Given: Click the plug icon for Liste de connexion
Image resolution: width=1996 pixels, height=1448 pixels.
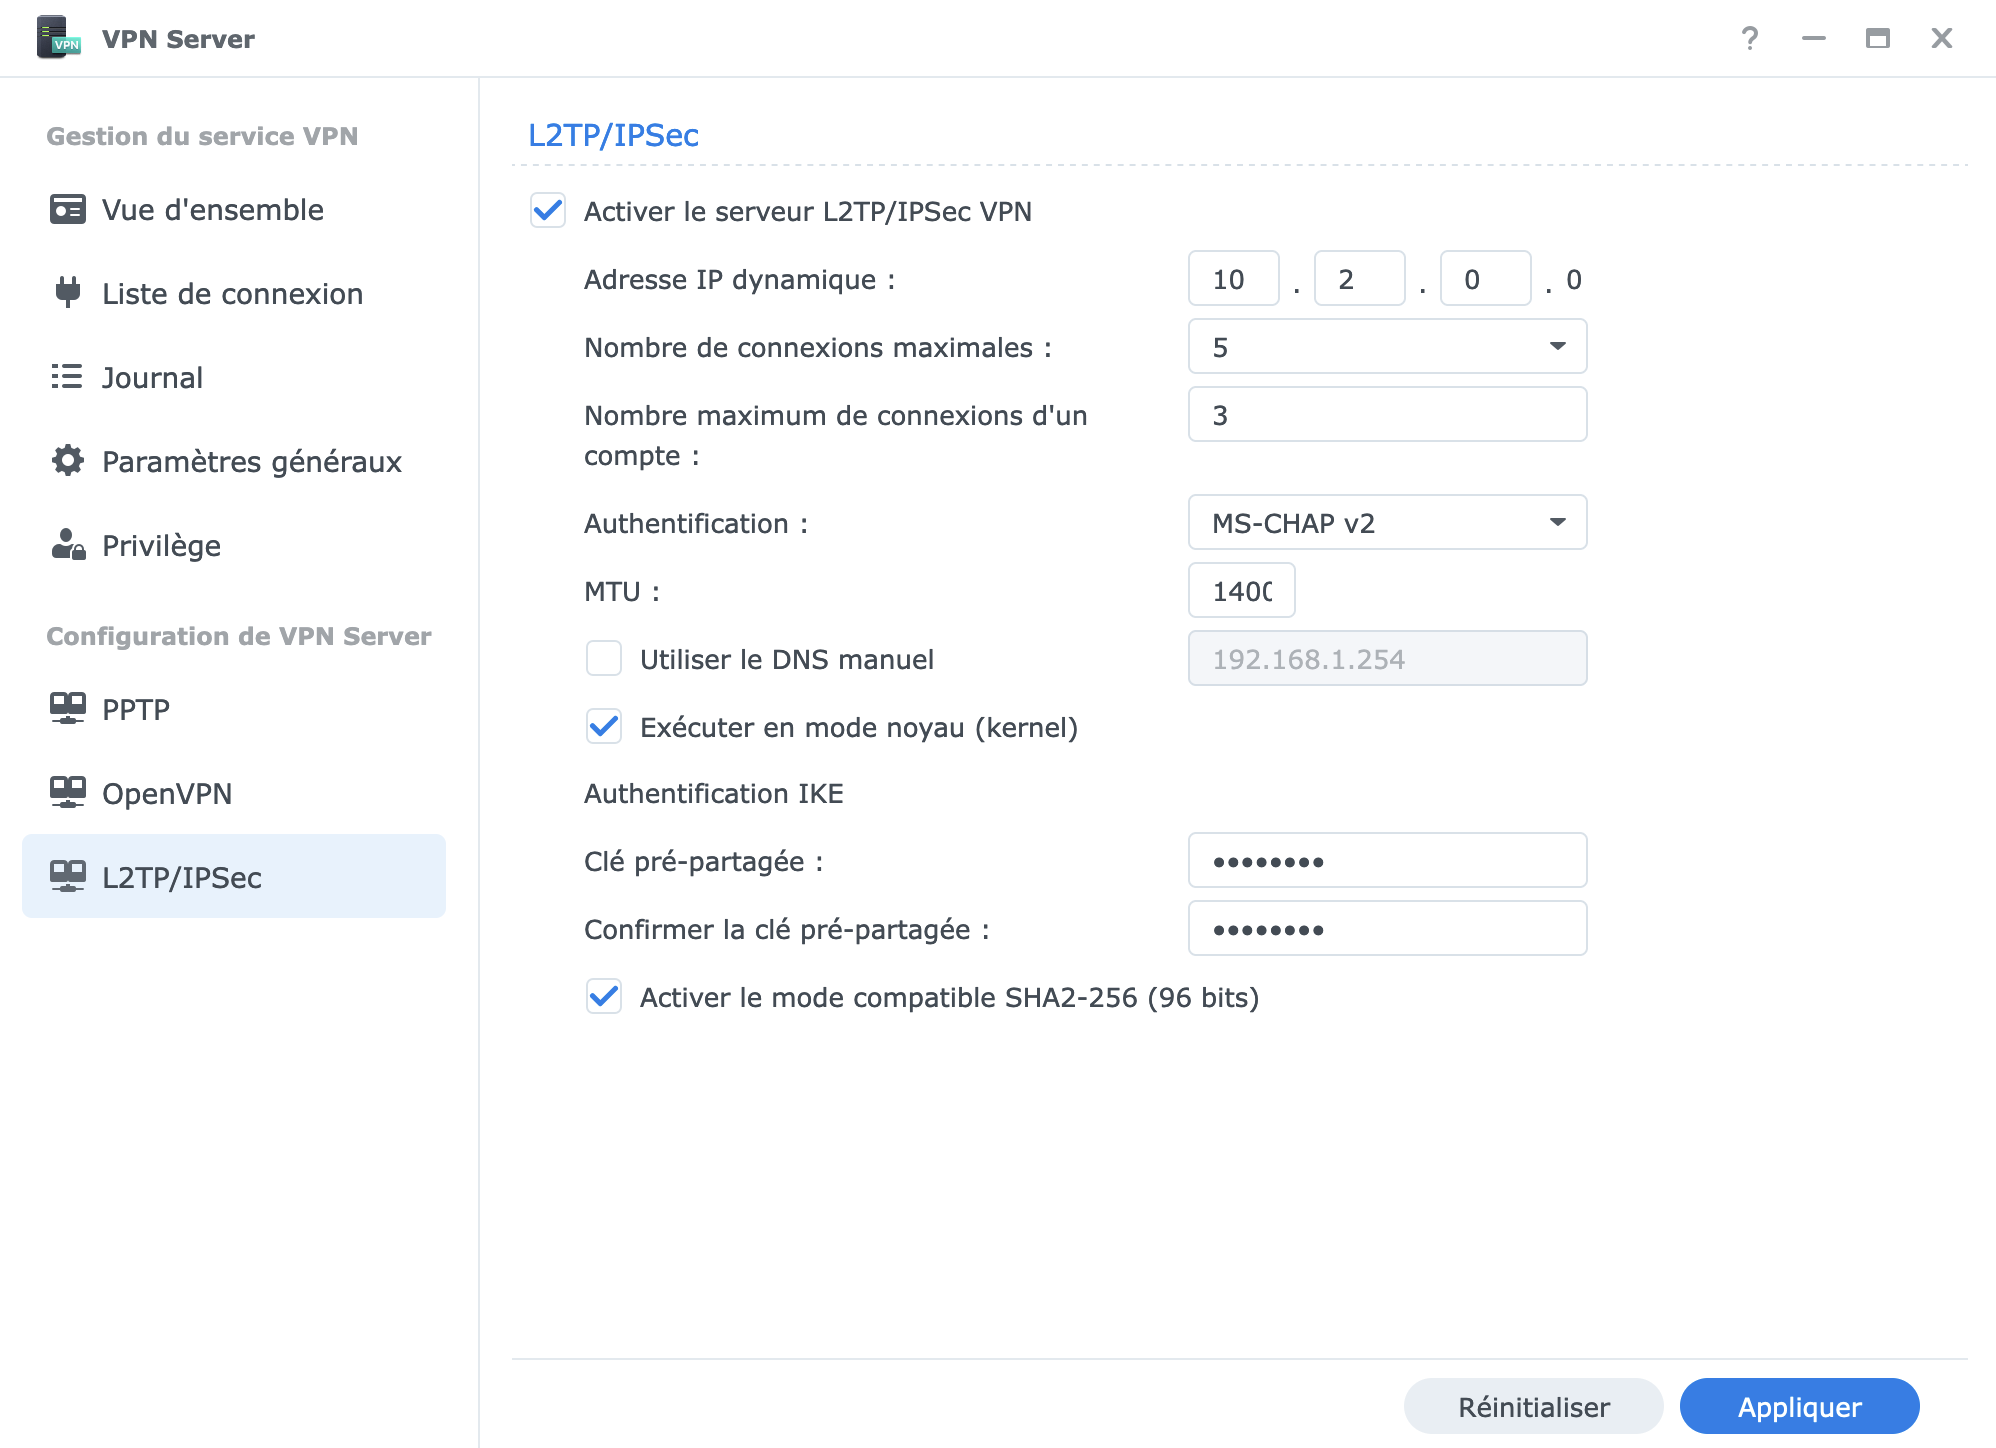Looking at the screenshot, I should (x=67, y=292).
